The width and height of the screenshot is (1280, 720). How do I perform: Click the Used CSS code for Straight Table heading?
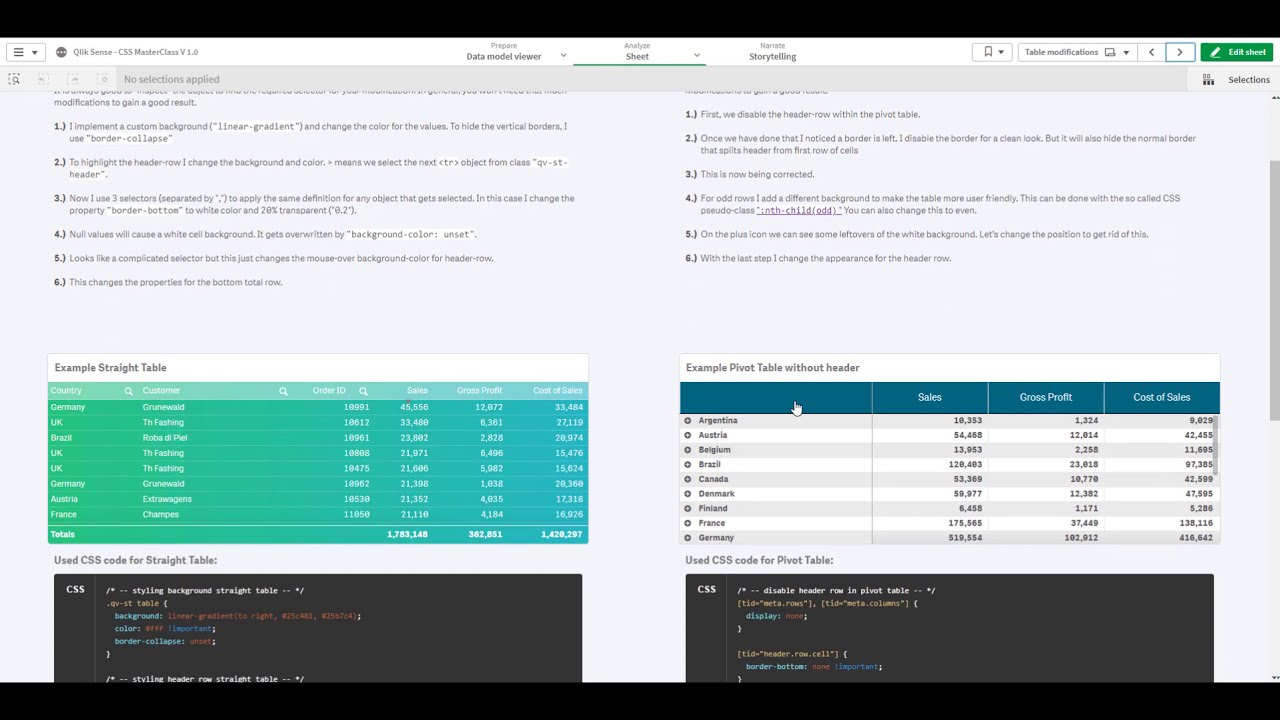click(135, 561)
